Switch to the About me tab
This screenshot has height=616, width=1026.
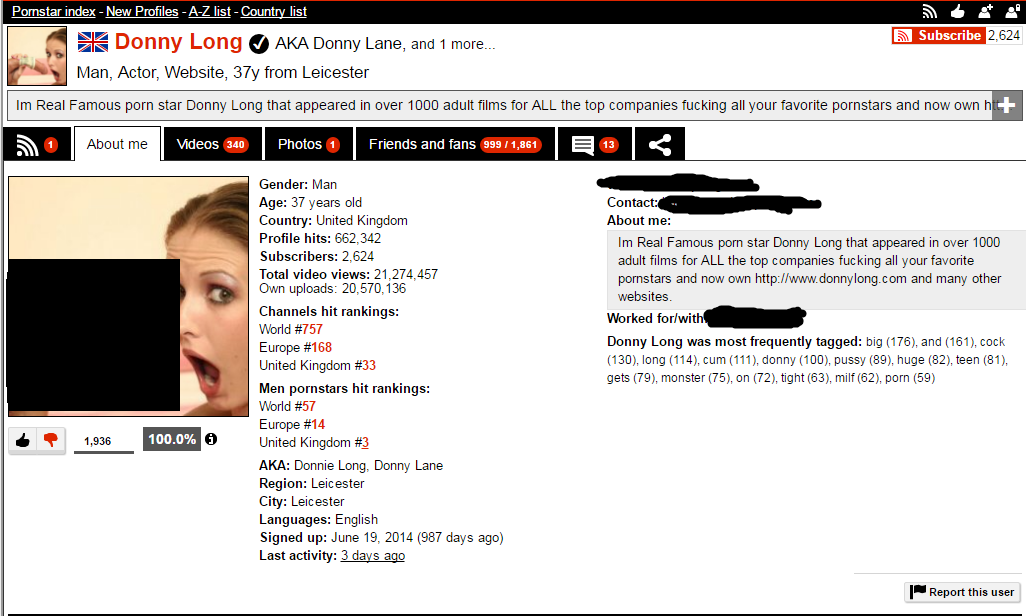point(117,144)
